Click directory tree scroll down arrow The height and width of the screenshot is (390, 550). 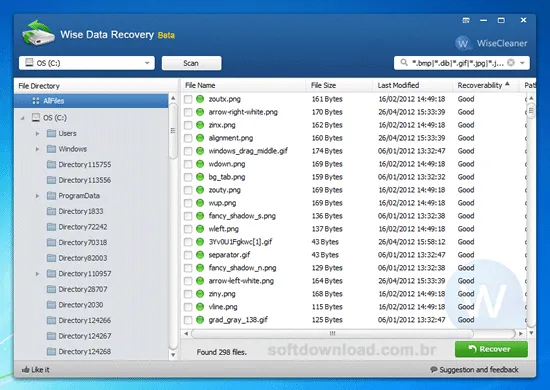pyautogui.click(x=173, y=355)
